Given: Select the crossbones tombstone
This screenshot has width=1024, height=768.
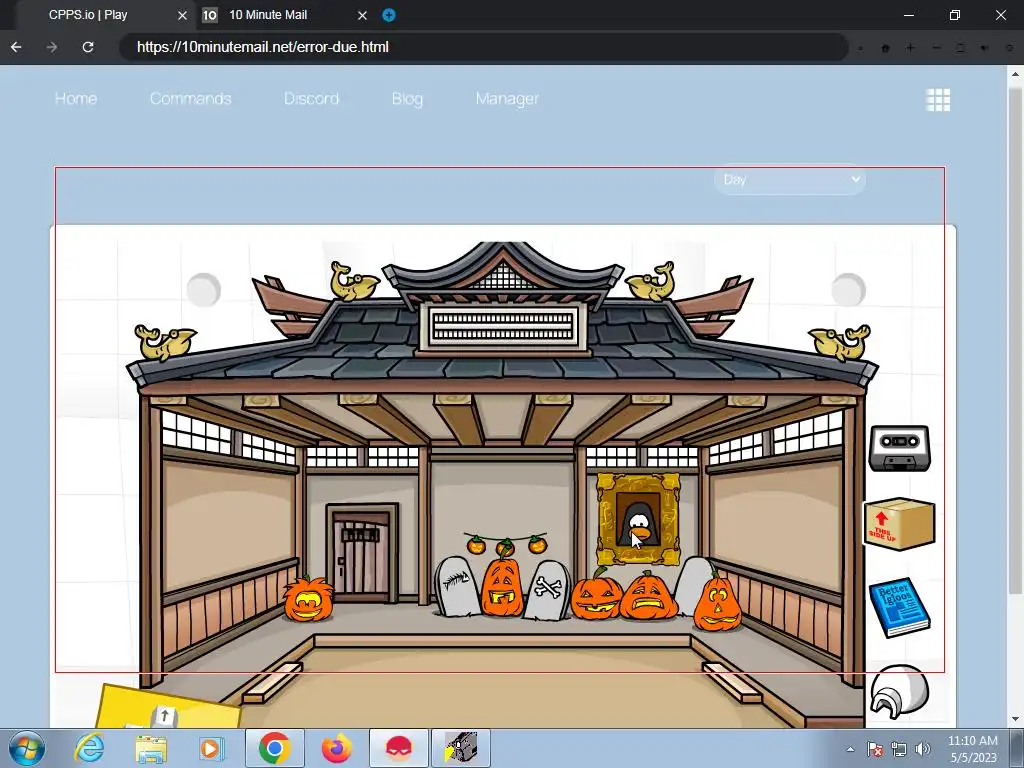Looking at the screenshot, I should 547,591.
